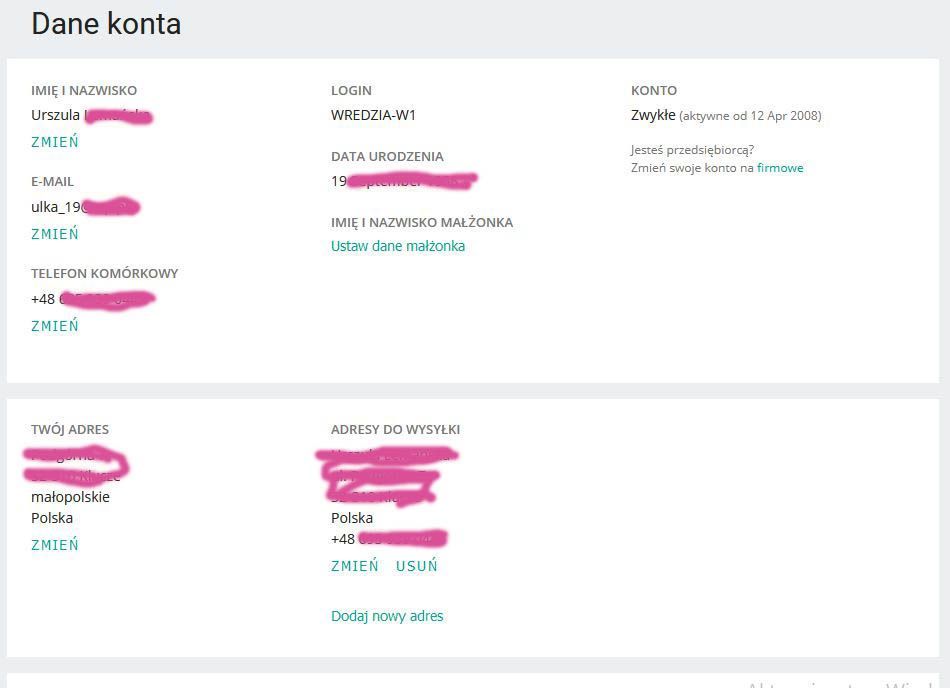Edit shipping address with ZMIEŃ next to USUŃ
The width and height of the screenshot is (950, 688).
click(x=355, y=566)
